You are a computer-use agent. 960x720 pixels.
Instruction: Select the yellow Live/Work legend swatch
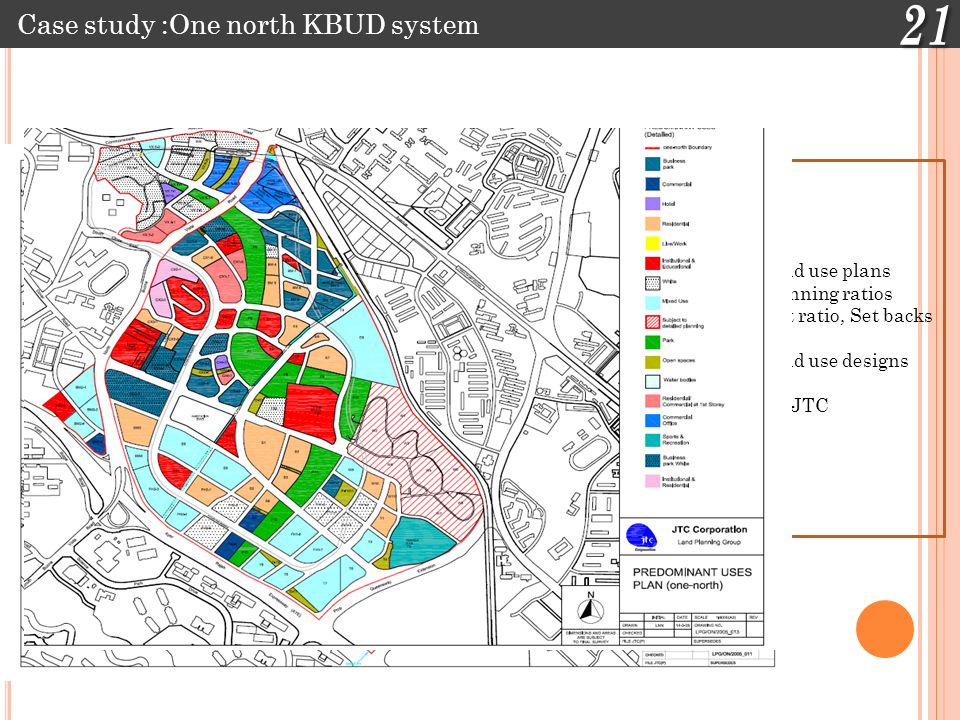[x=652, y=243]
